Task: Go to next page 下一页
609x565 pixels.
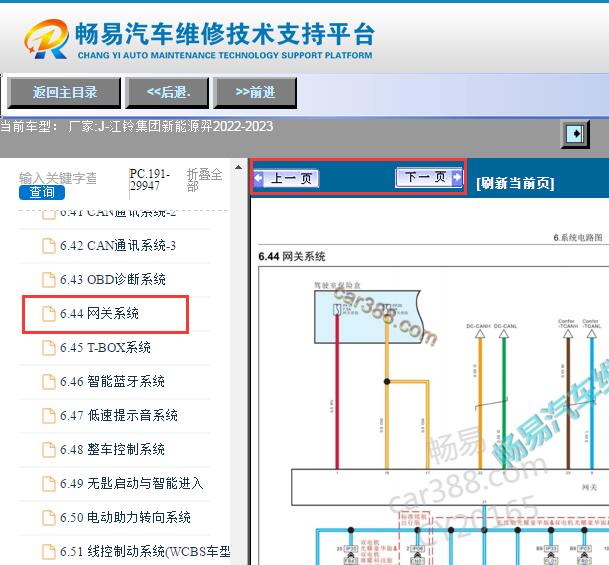Action: click(429, 177)
